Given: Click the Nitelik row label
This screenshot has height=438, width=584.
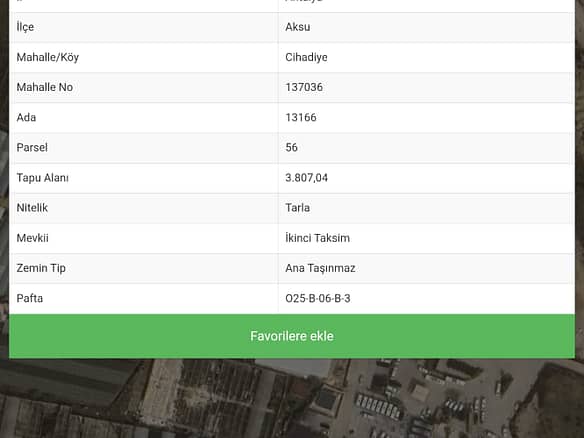Looking at the screenshot, I should pos(32,207).
